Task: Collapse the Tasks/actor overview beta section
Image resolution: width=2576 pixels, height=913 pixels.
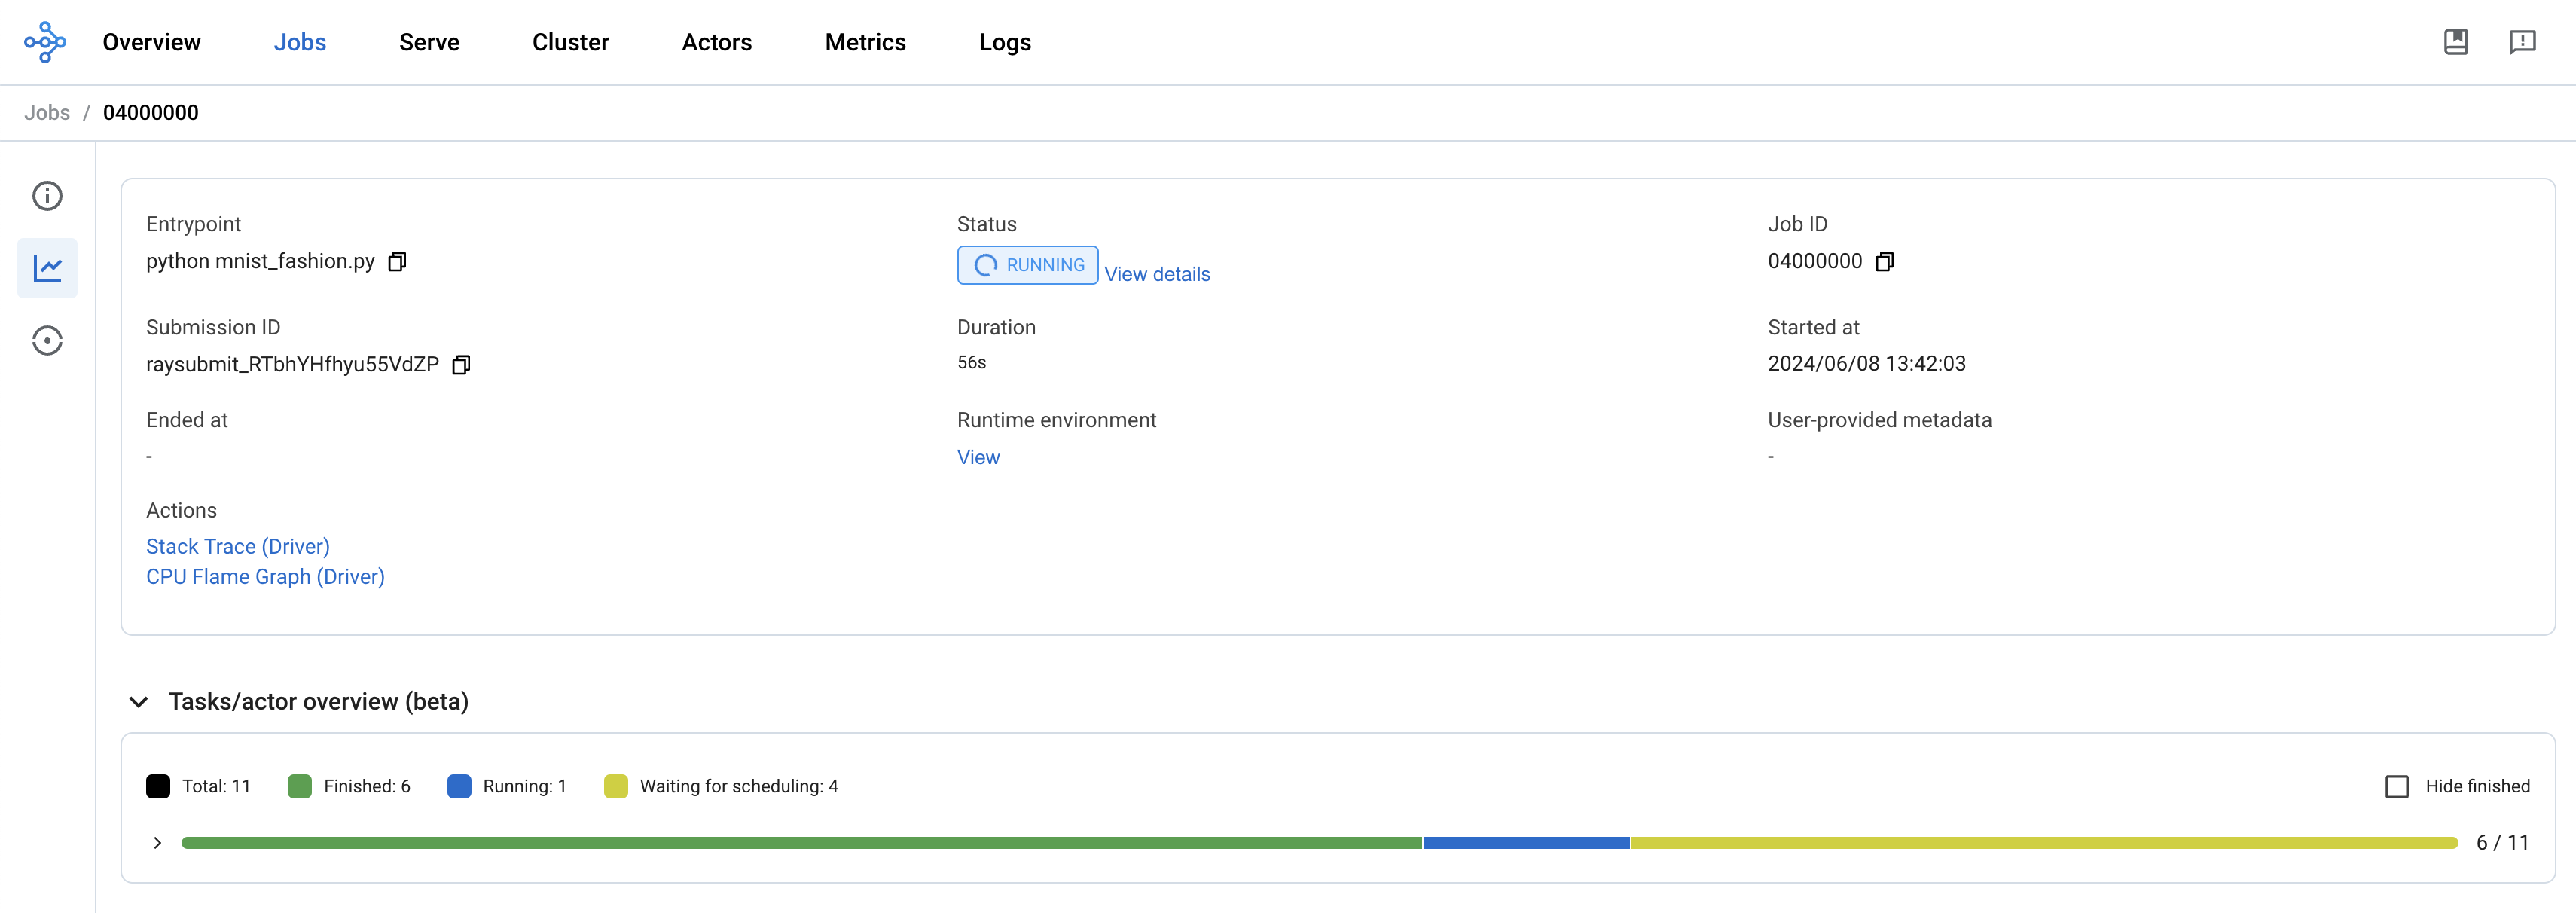Action: point(139,701)
